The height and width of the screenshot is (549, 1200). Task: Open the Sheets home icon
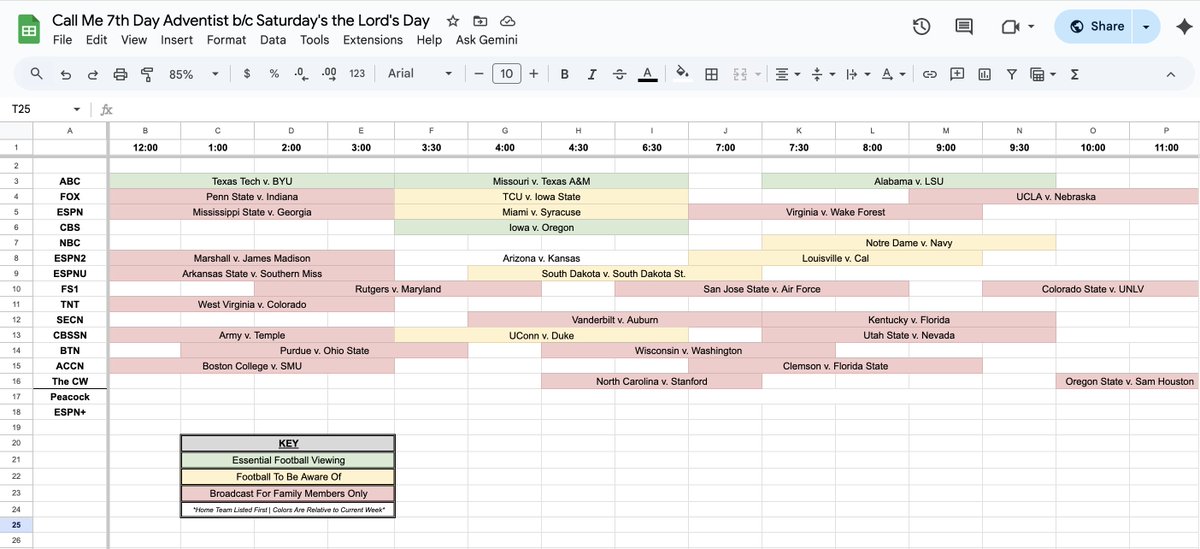click(29, 28)
